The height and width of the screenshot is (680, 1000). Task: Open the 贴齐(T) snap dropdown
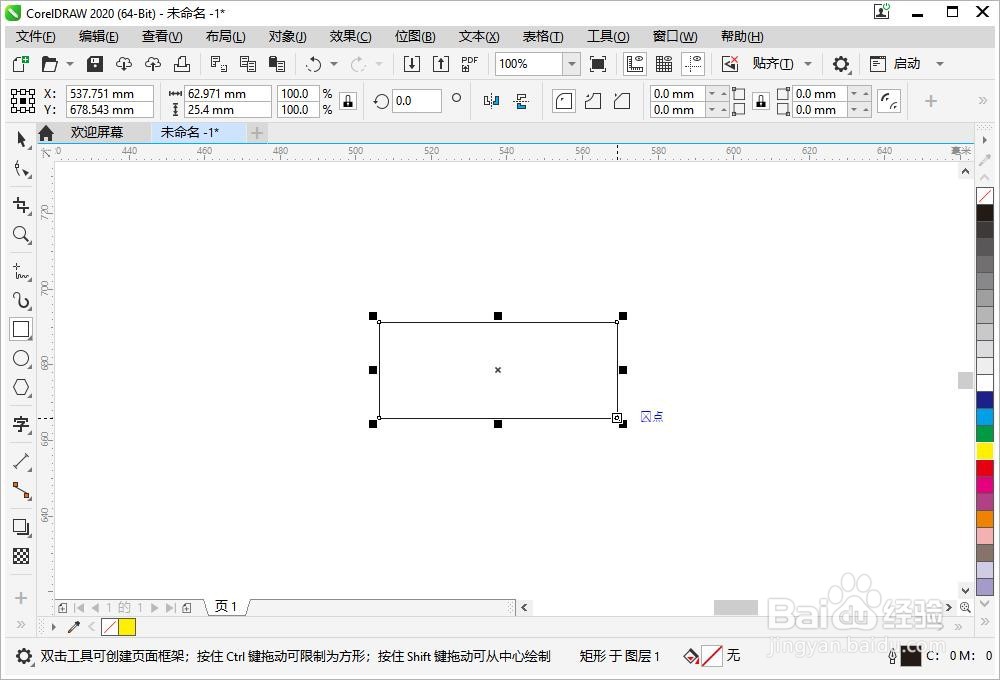click(x=808, y=64)
